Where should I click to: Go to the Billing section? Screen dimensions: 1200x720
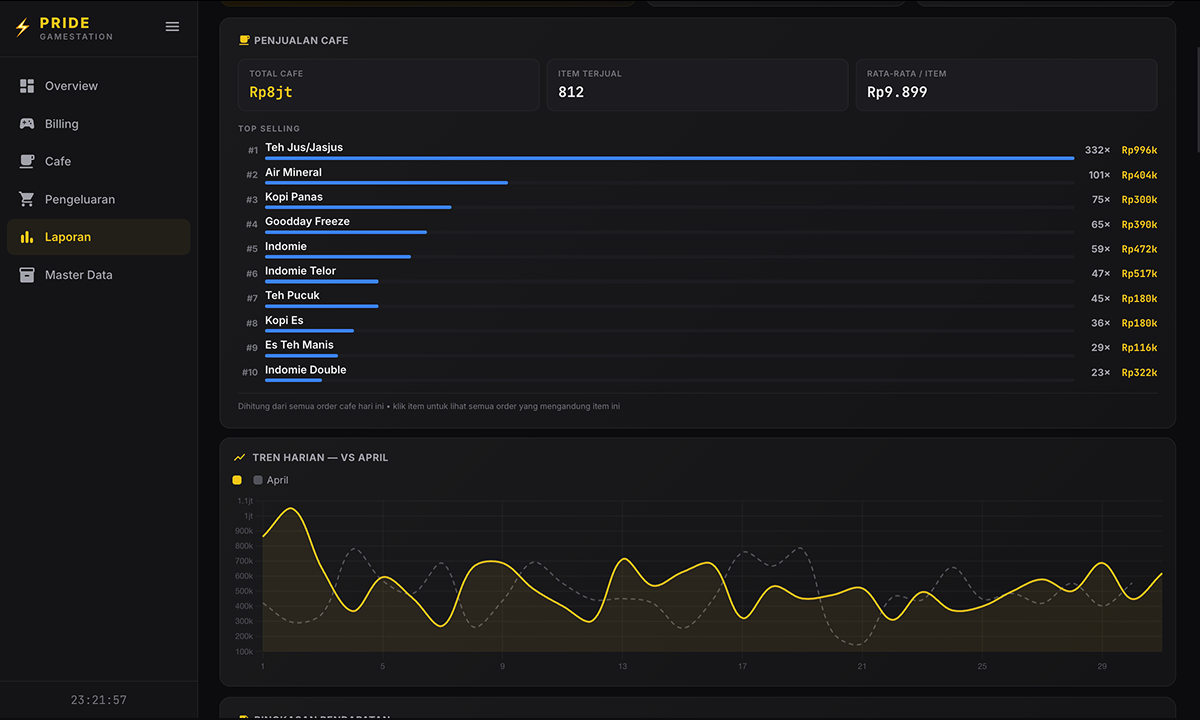pos(98,124)
